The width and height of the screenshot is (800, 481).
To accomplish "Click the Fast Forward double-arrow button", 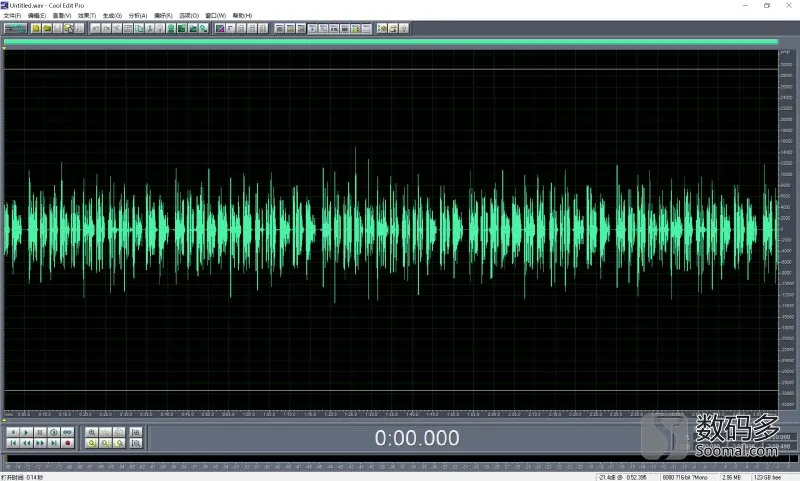I will point(40,443).
